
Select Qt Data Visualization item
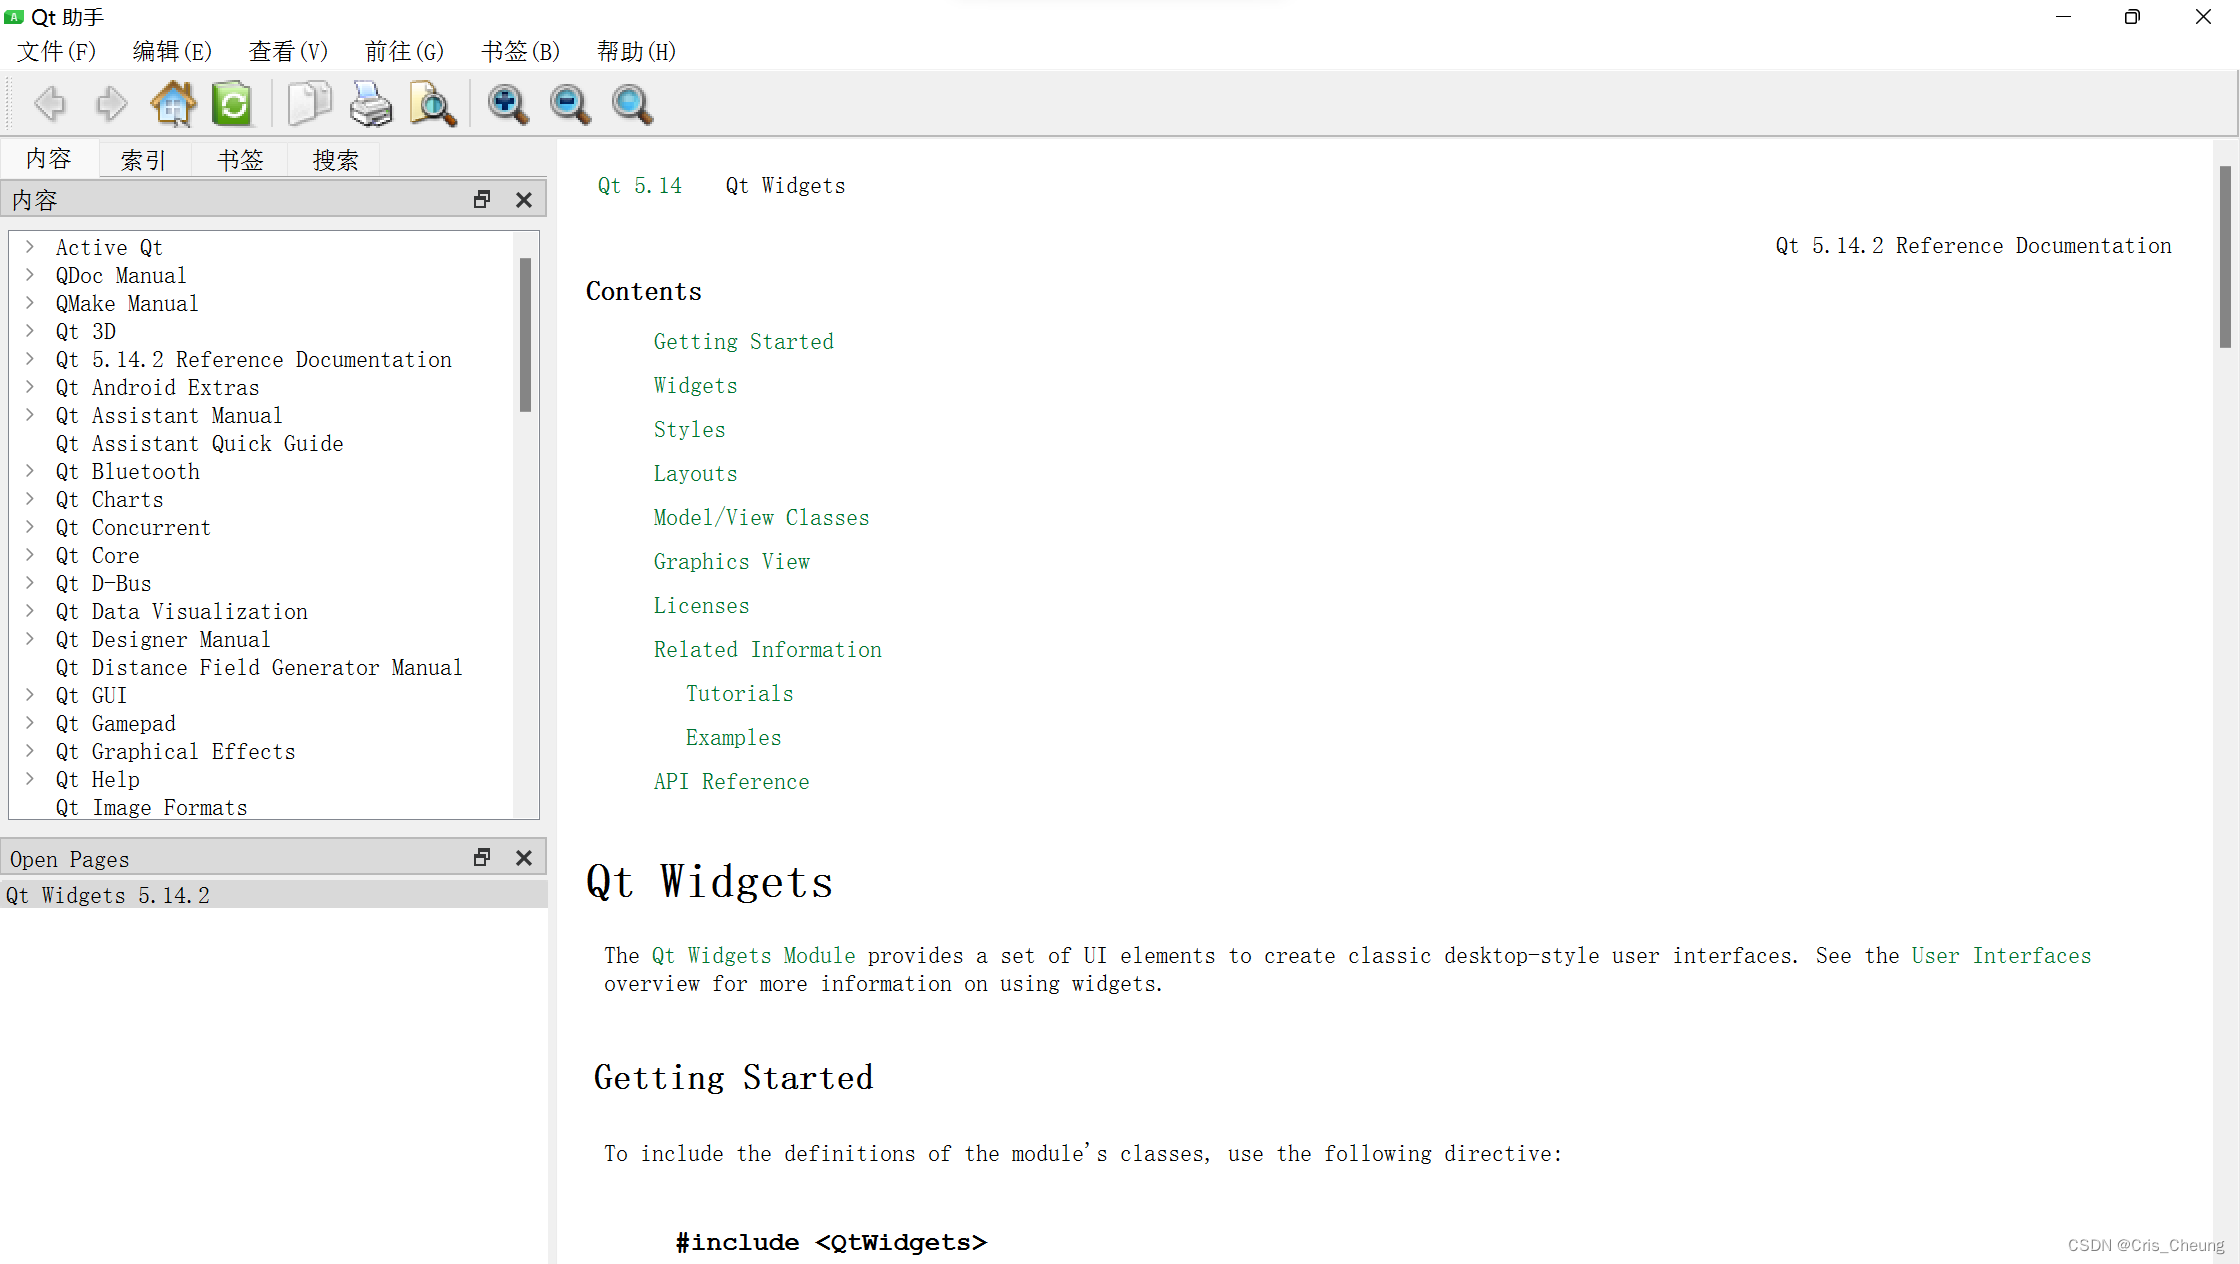pyautogui.click(x=182, y=611)
